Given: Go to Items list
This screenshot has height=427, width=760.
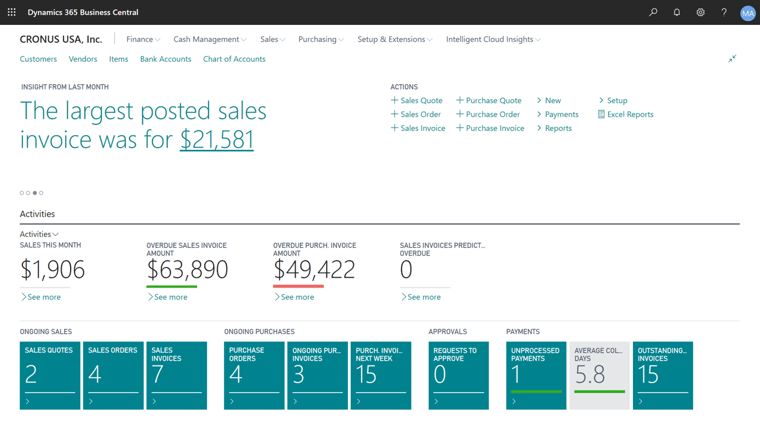Looking at the screenshot, I should pyautogui.click(x=118, y=59).
